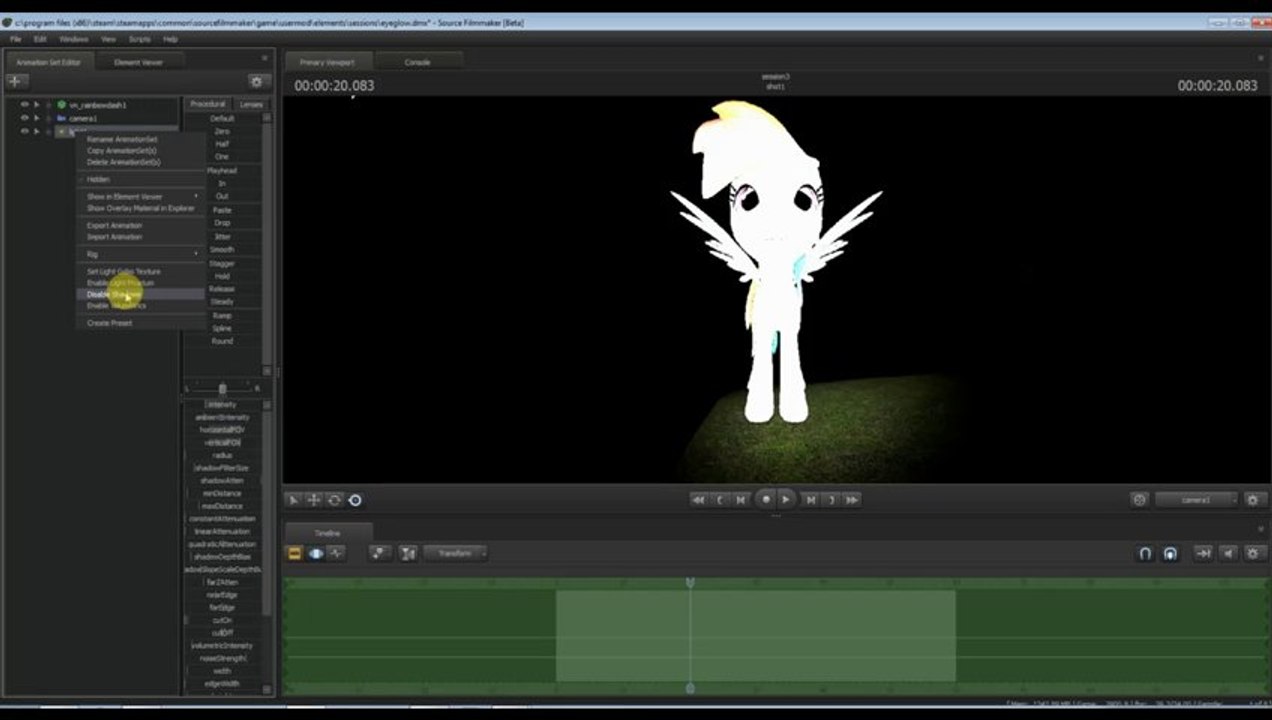Open the File menu
Screen dimensions: 1272x720
pyautogui.click(x=15, y=39)
